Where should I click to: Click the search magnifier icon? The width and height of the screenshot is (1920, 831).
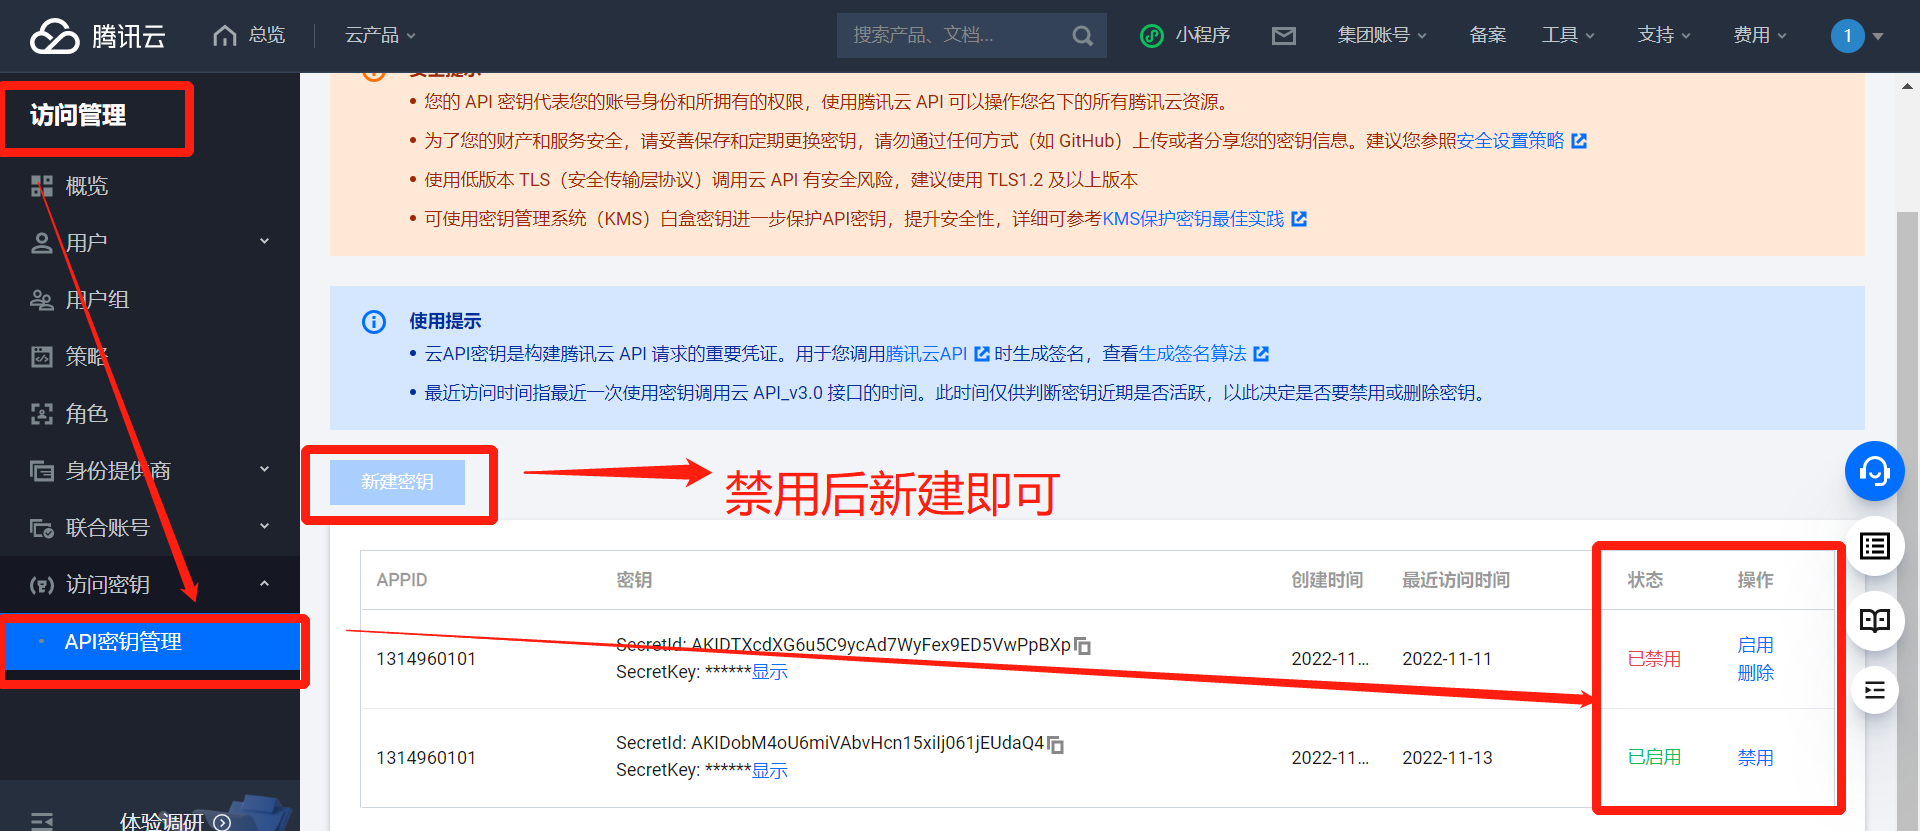(1082, 36)
